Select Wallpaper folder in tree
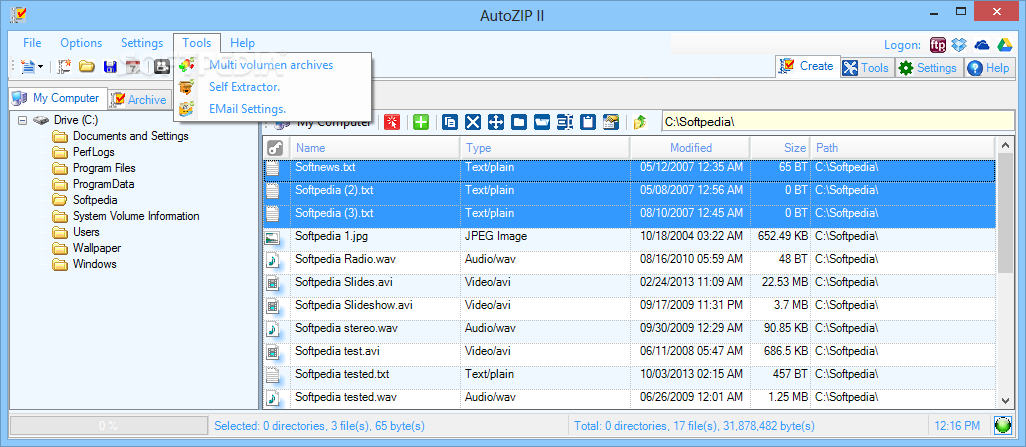Viewport: 1026px width, 447px height. click(x=97, y=248)
